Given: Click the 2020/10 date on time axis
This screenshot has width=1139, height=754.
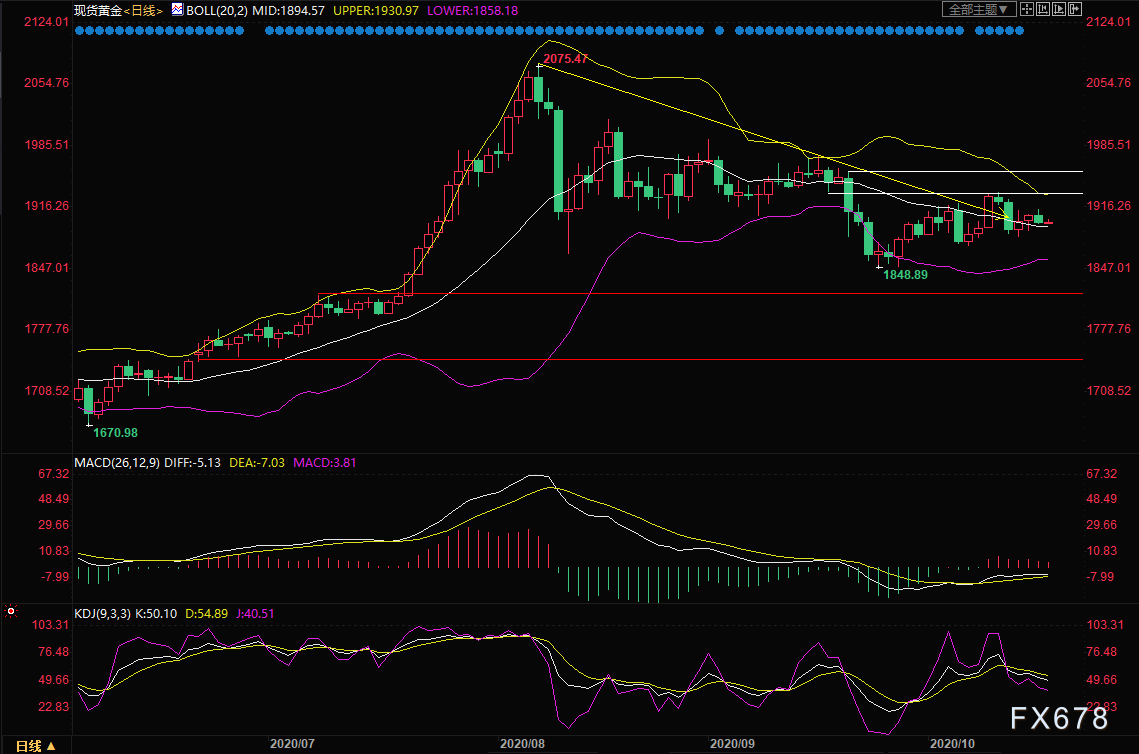Looking at the screenshot, I should pyautogui.click(x=953, y=744).
